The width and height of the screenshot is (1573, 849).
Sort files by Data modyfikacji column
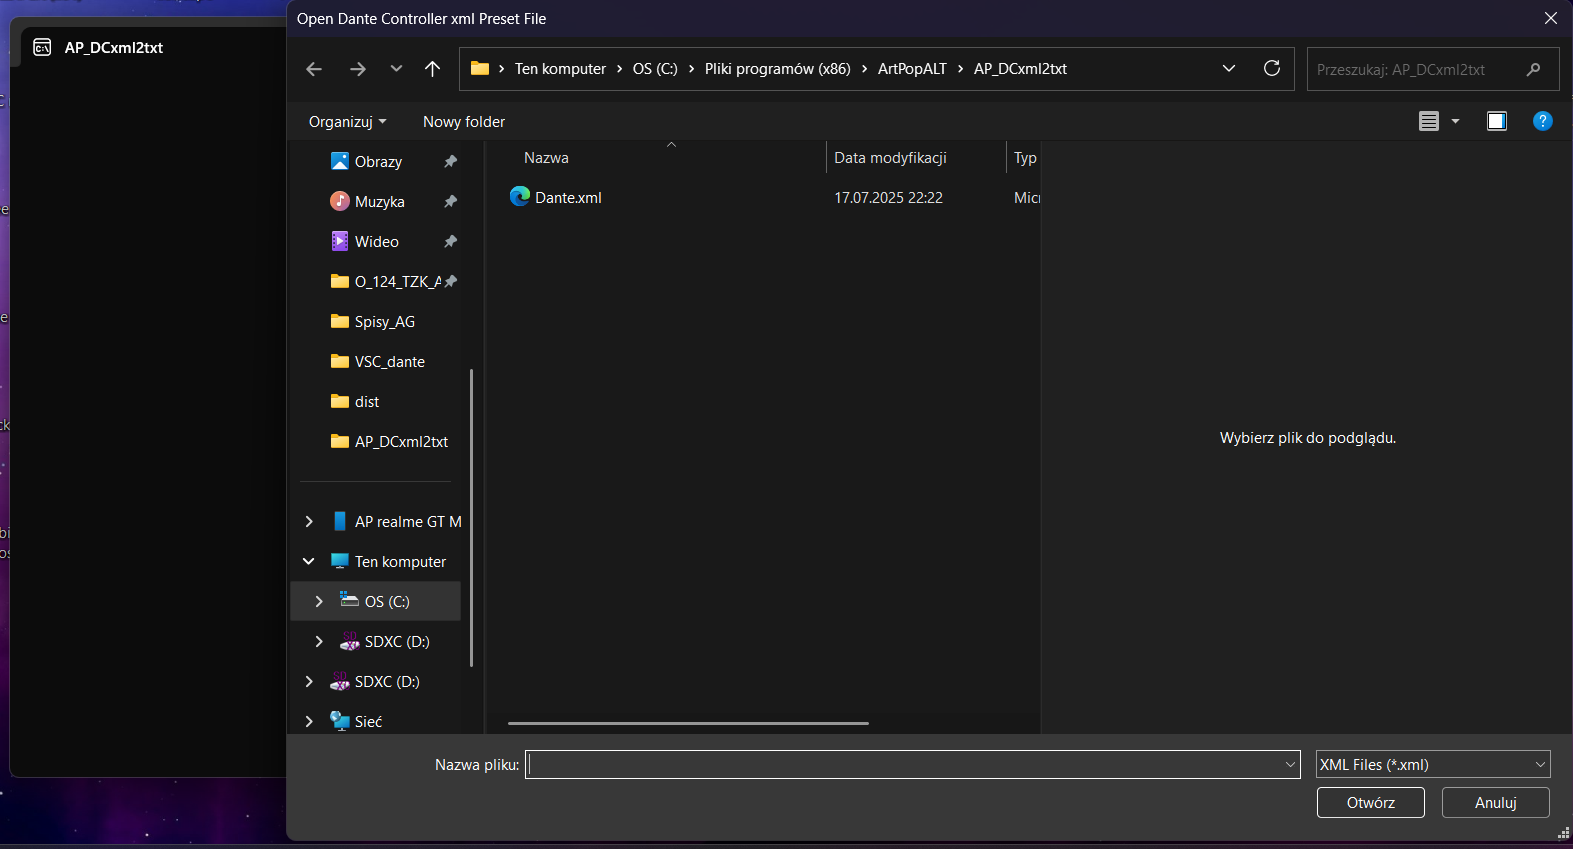coord(890,158)
